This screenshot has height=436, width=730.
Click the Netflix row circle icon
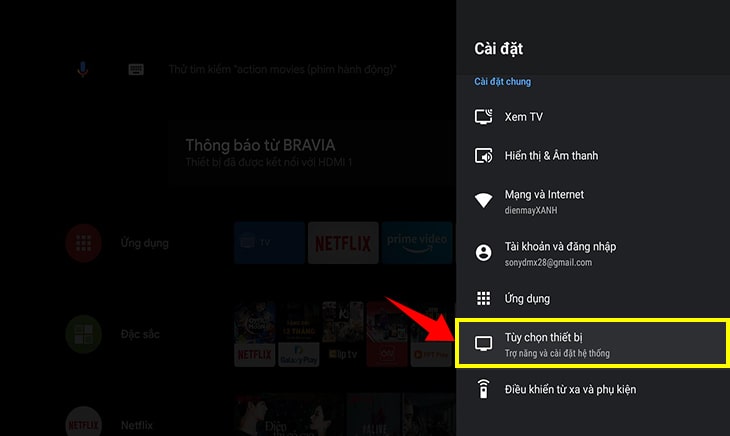coord(84,421)
